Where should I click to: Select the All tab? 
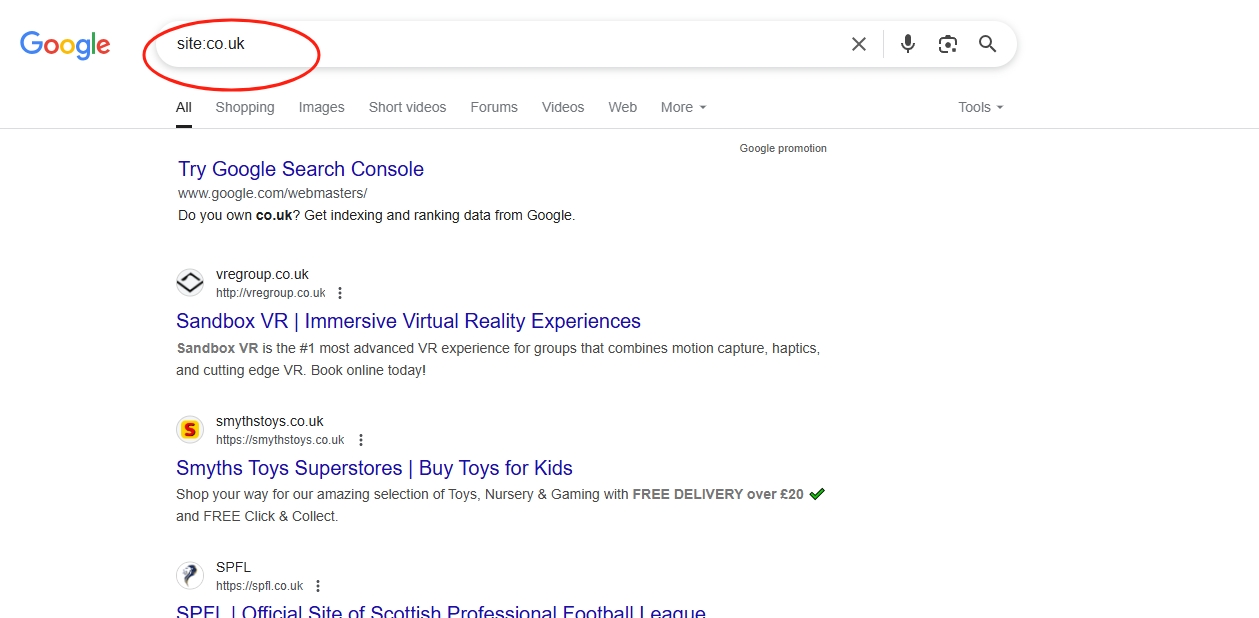pyautogui.click(x=184, y=107)
